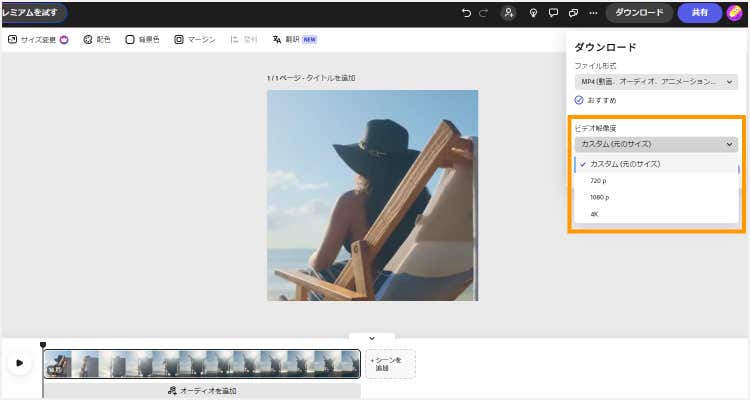Screen dimensions: 750x400
Task: Open the more options ellipsis menu
Action: (x=593, y=13)
